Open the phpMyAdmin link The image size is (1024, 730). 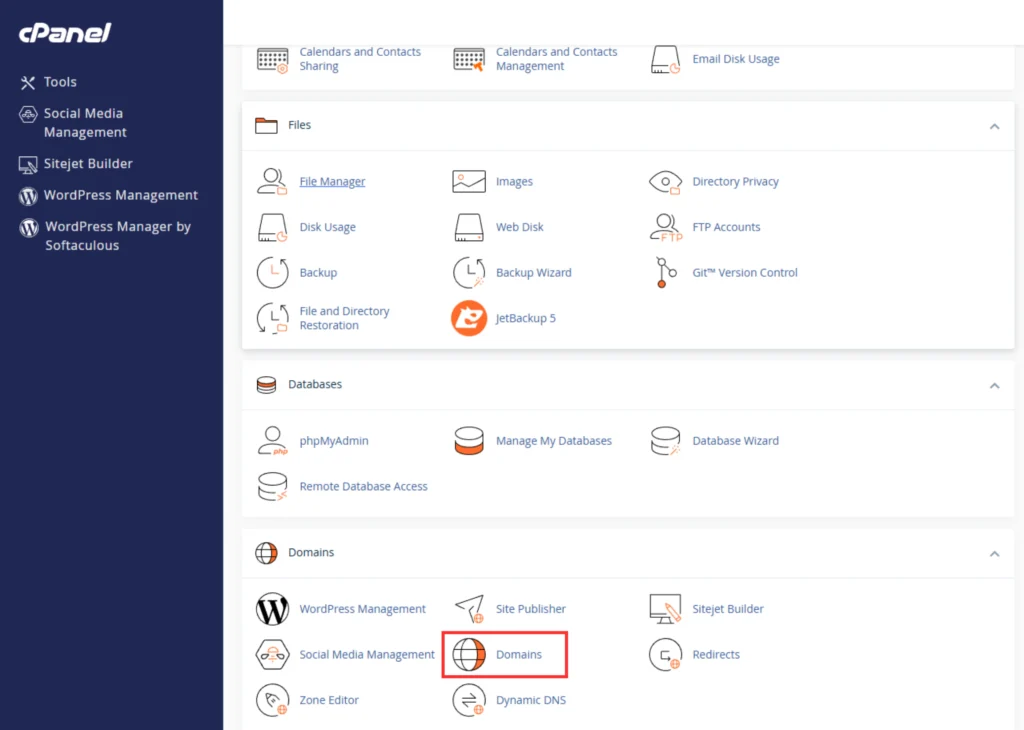click(x=334, y=441)
